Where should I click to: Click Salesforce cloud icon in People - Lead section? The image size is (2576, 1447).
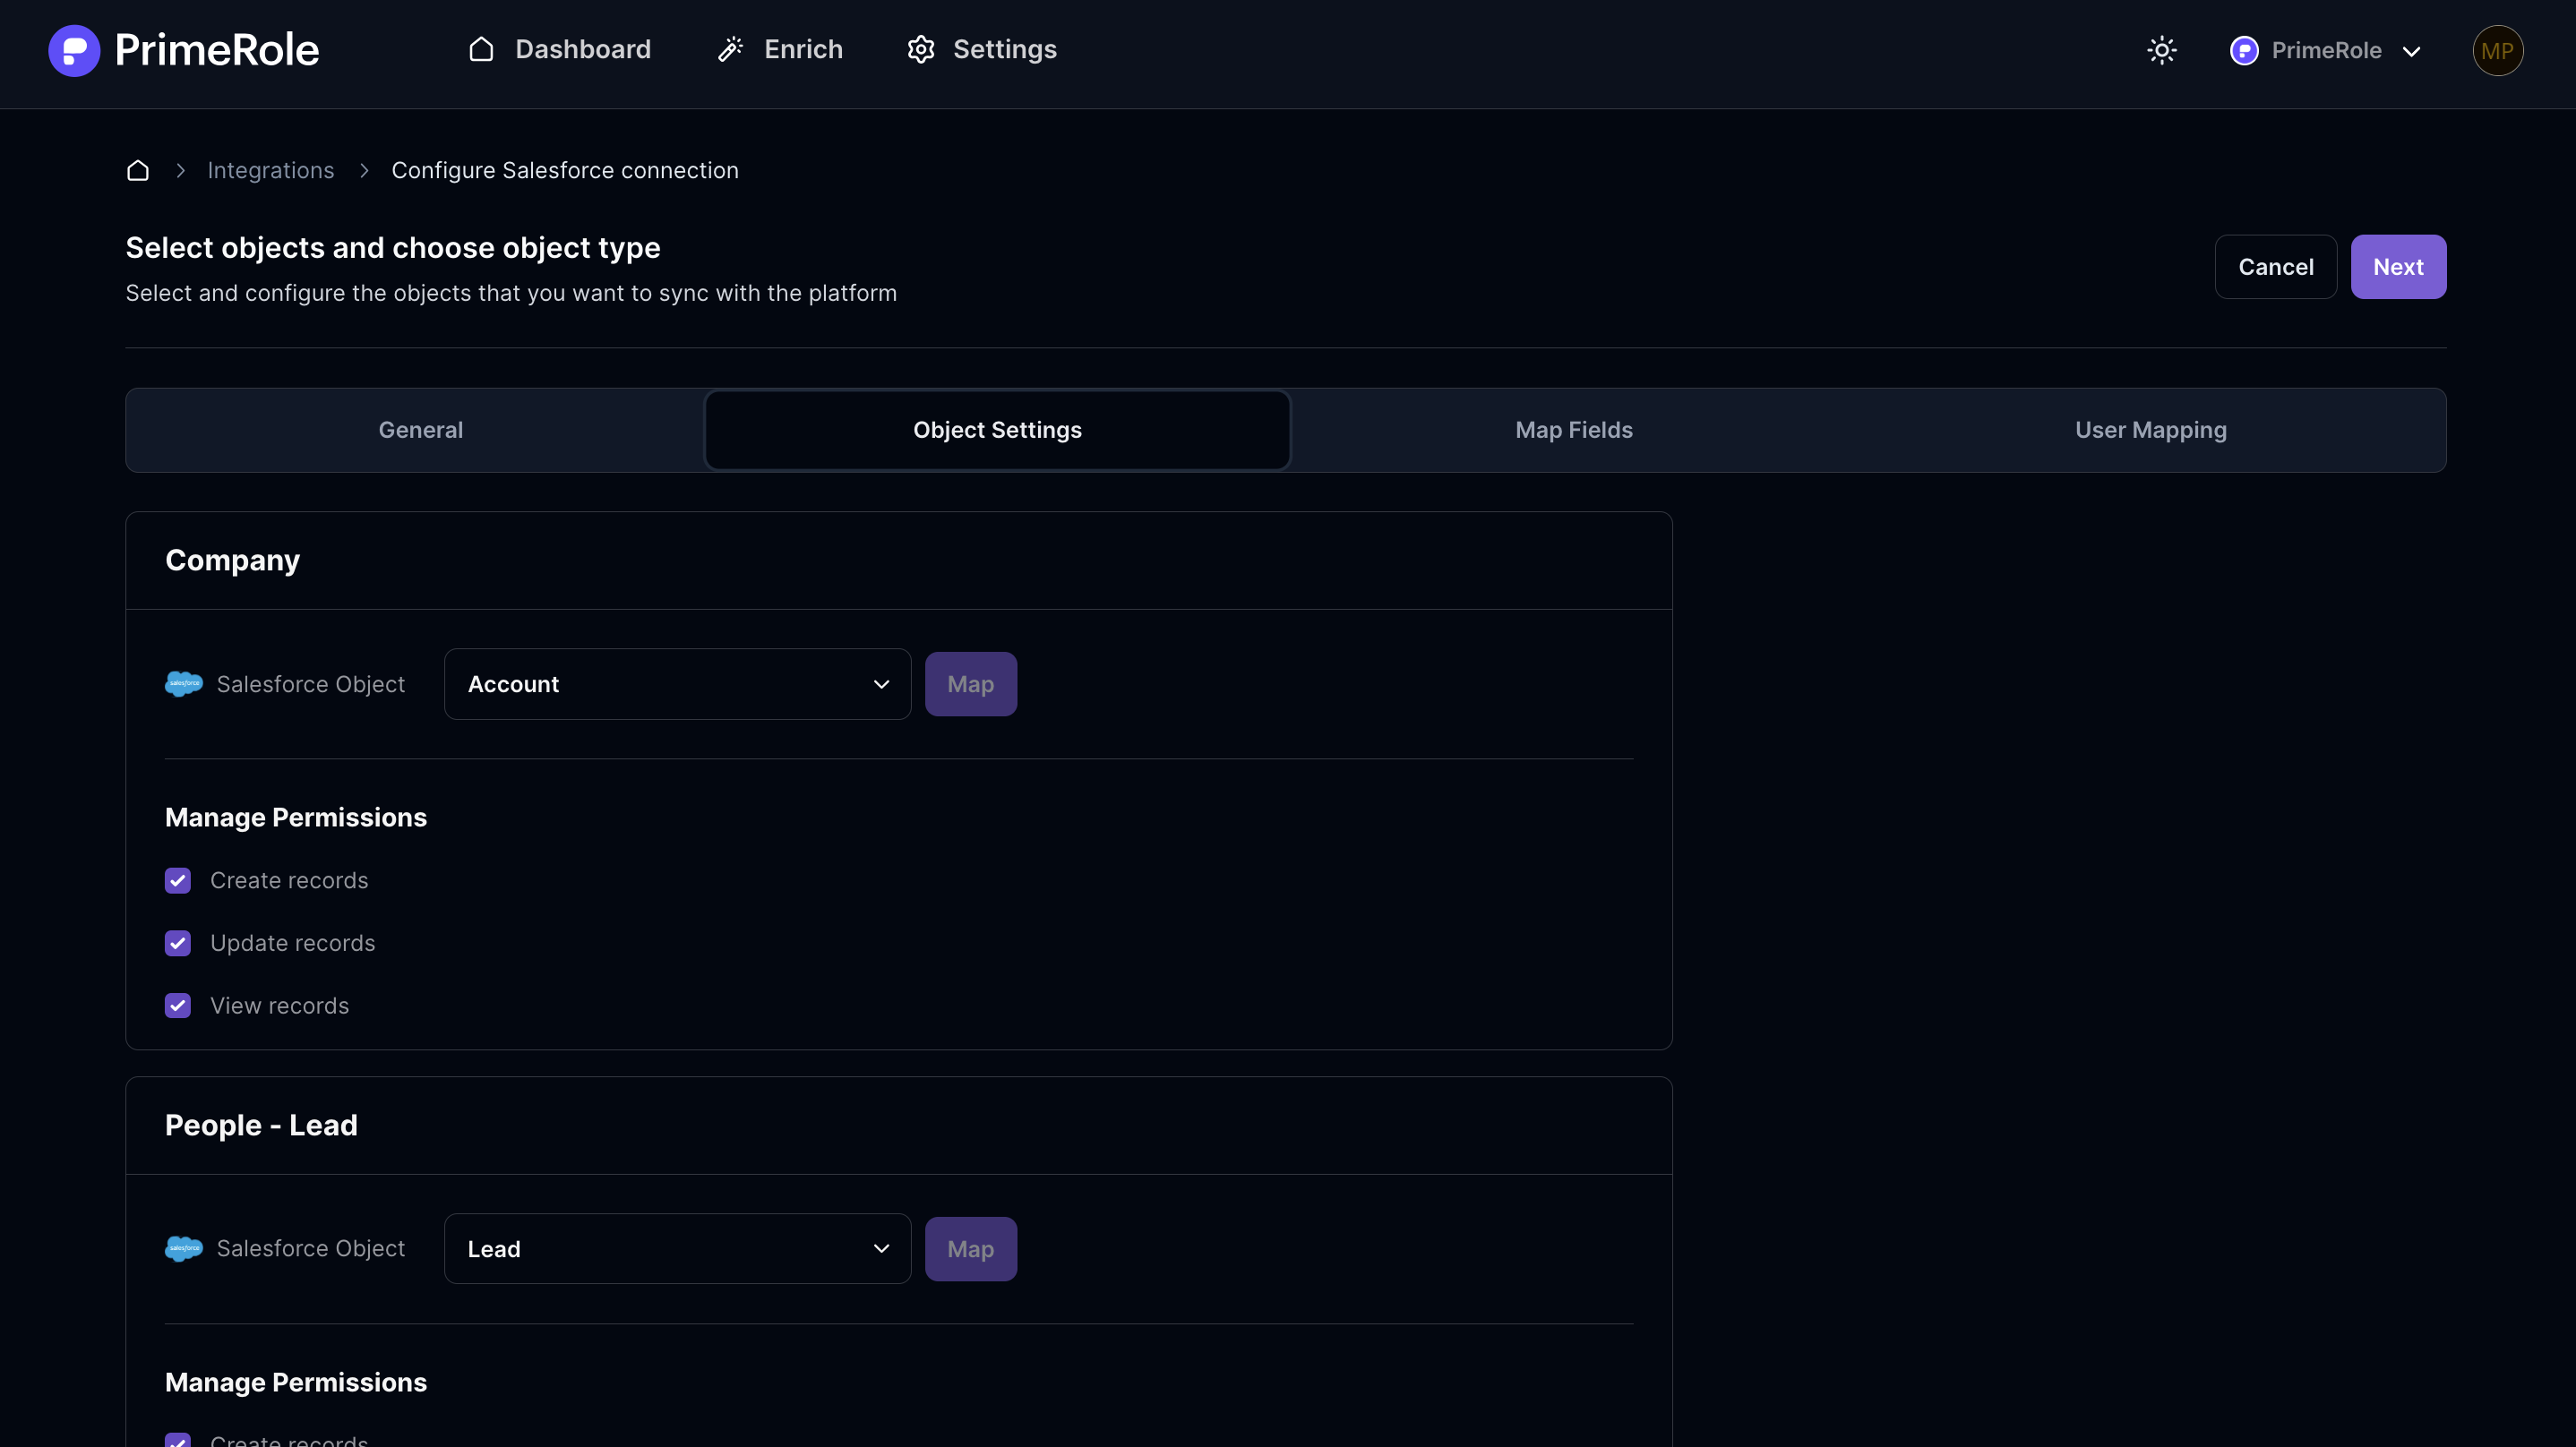pos(184,1249)
